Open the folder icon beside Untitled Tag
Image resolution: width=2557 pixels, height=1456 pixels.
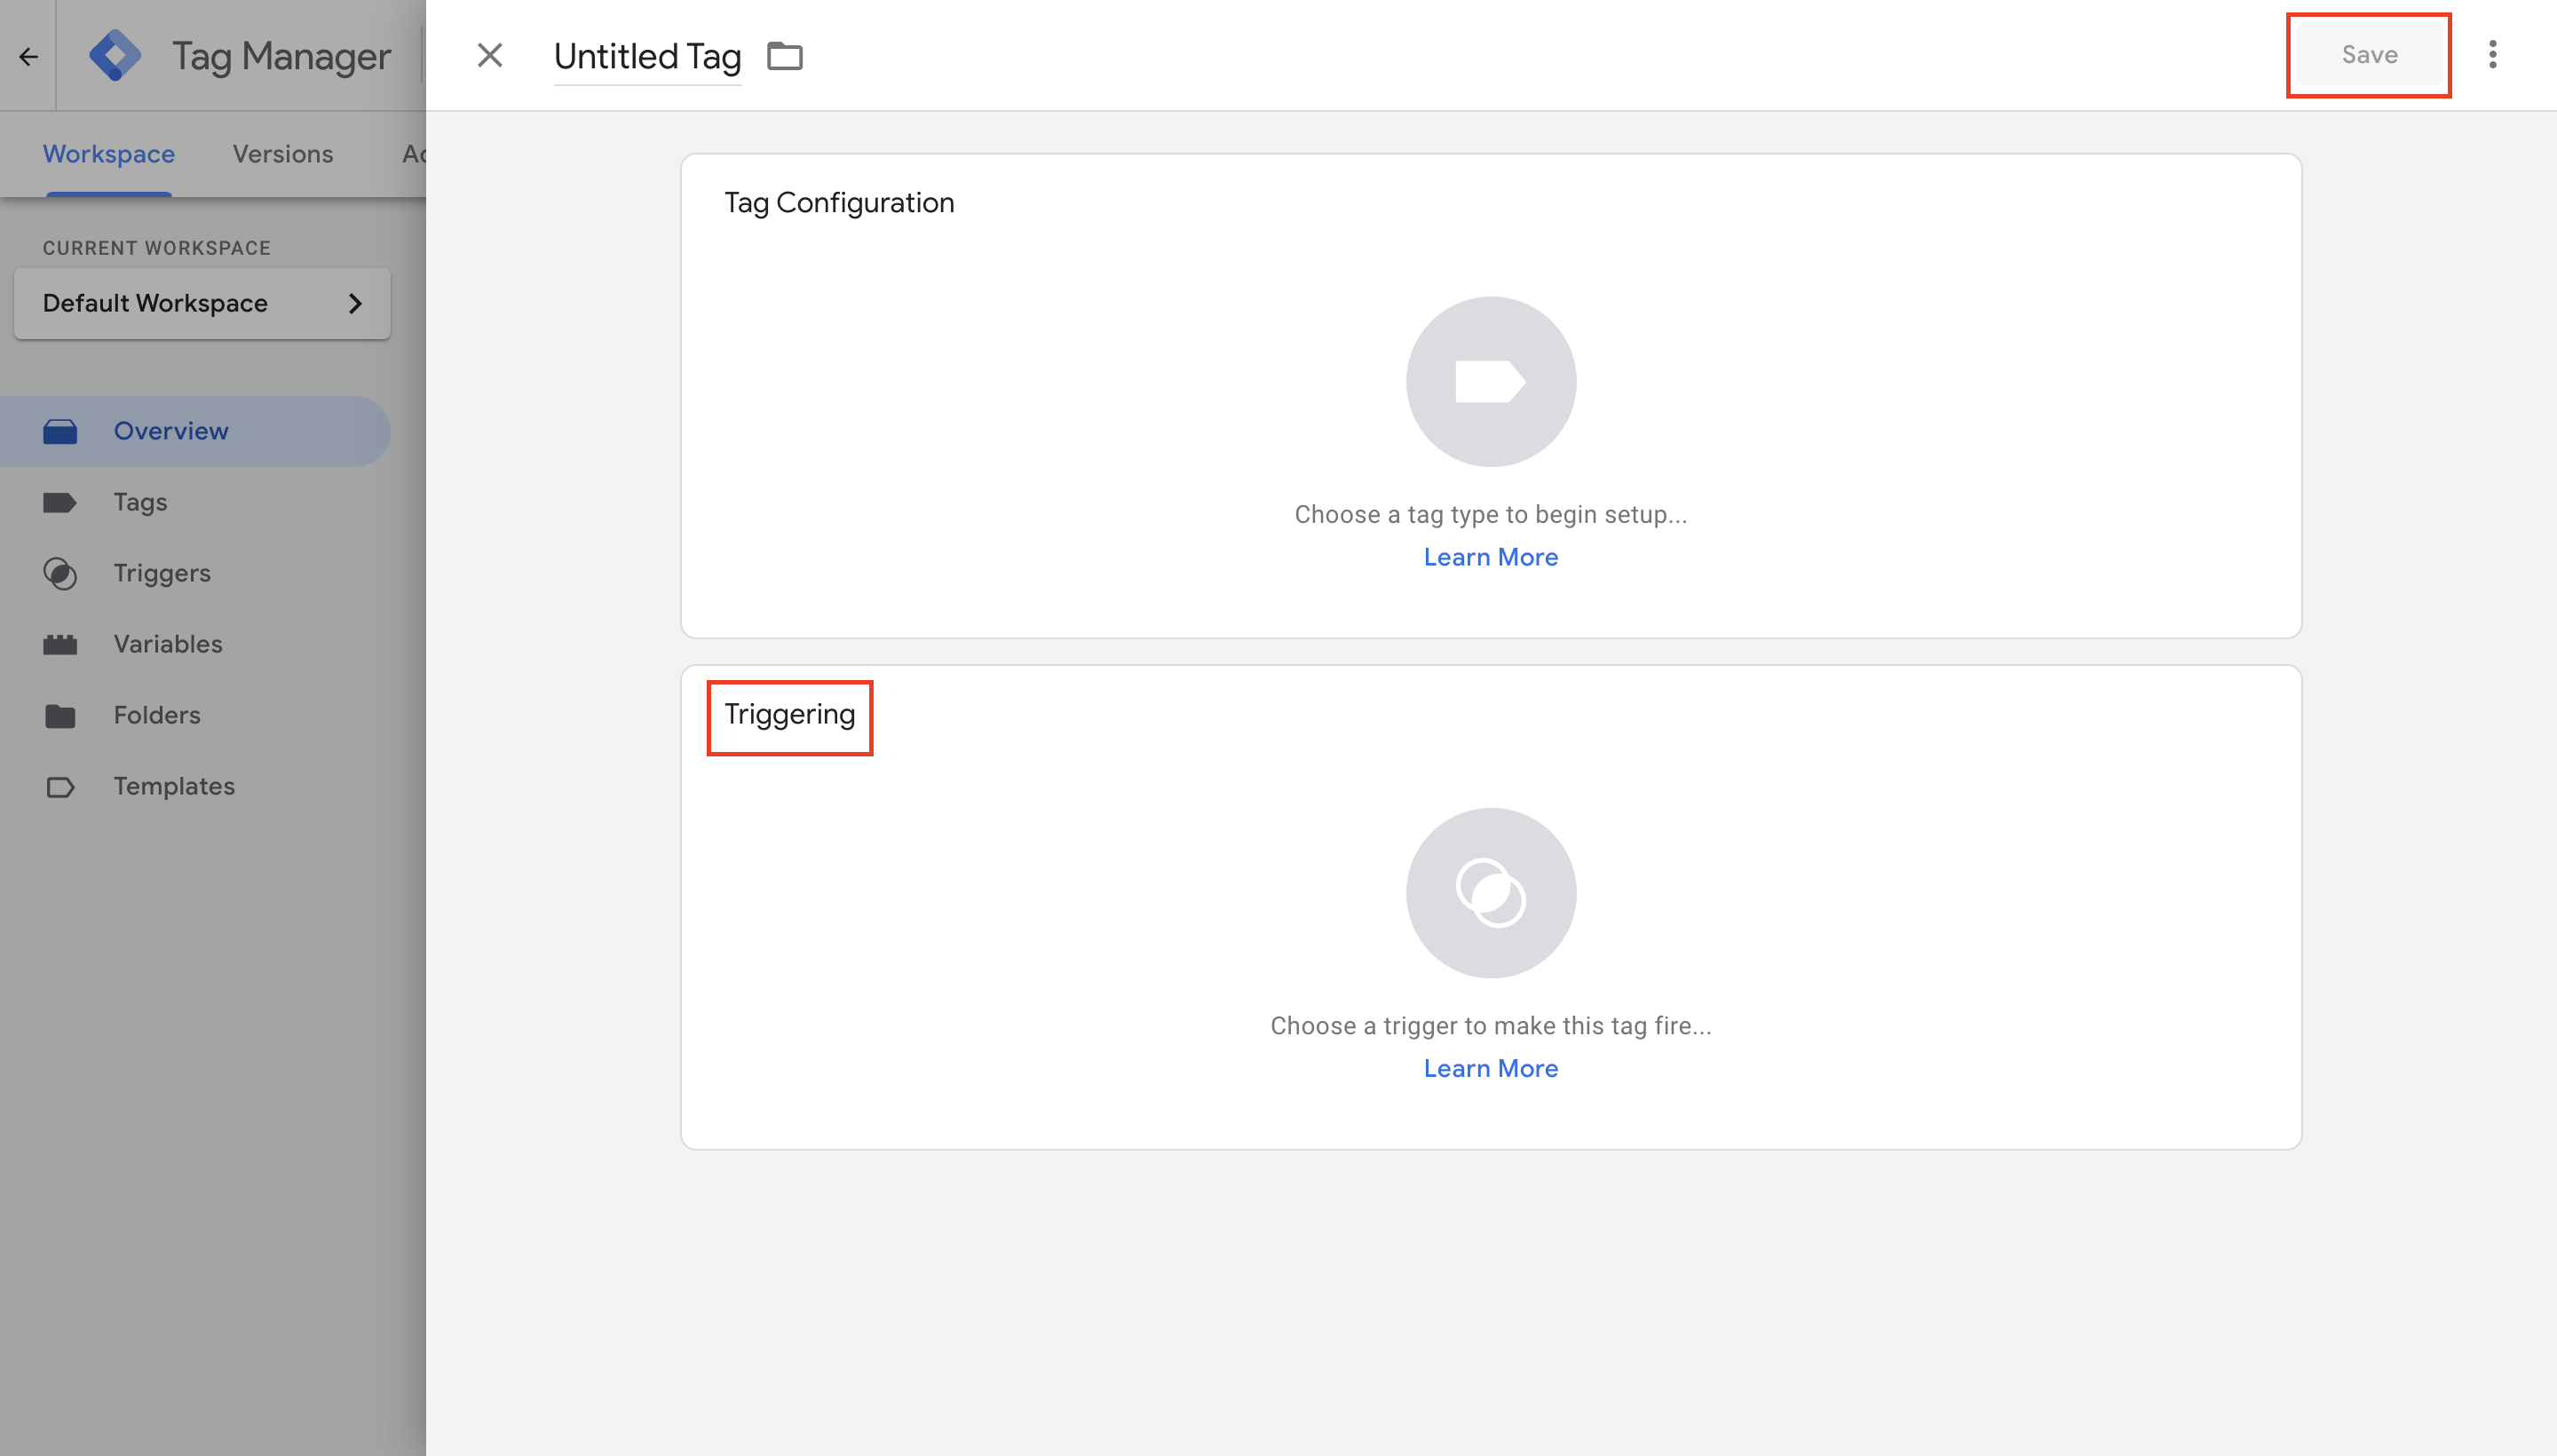(x=785, y=56)
